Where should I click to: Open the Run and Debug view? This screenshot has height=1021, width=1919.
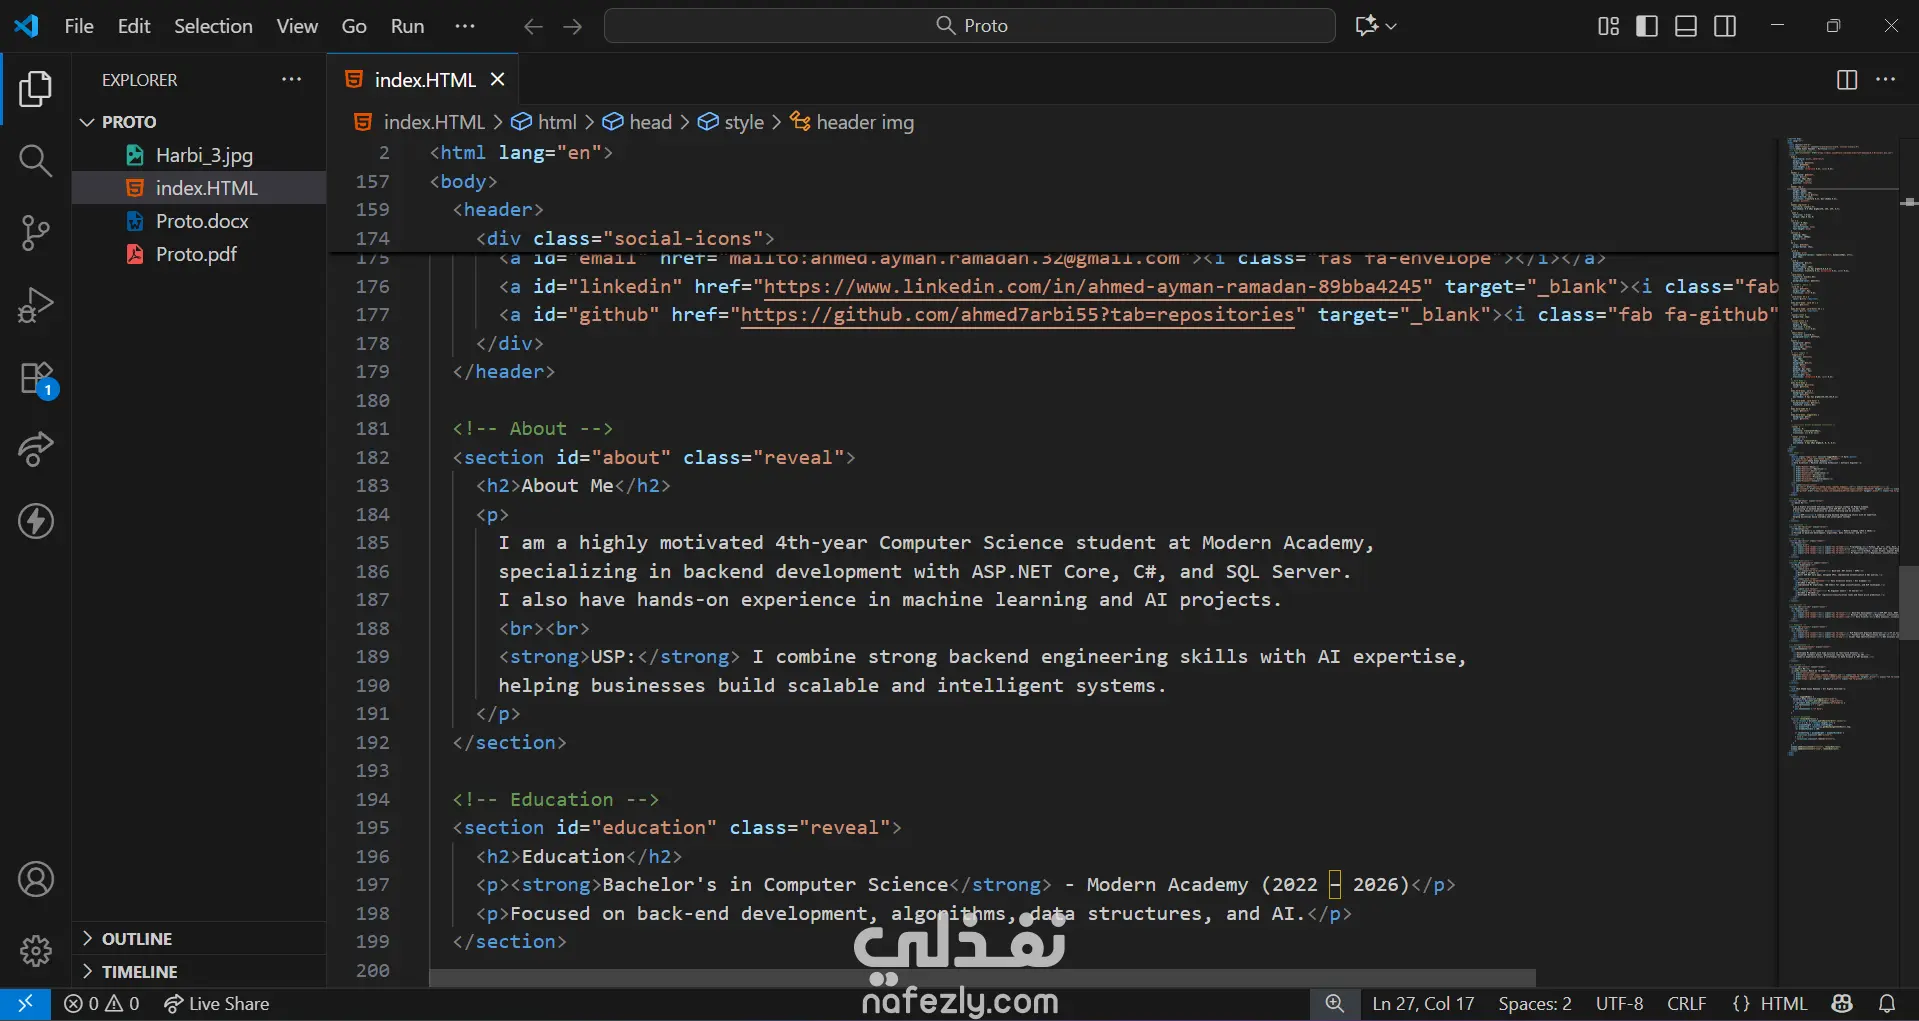click(x=36, y=305)
